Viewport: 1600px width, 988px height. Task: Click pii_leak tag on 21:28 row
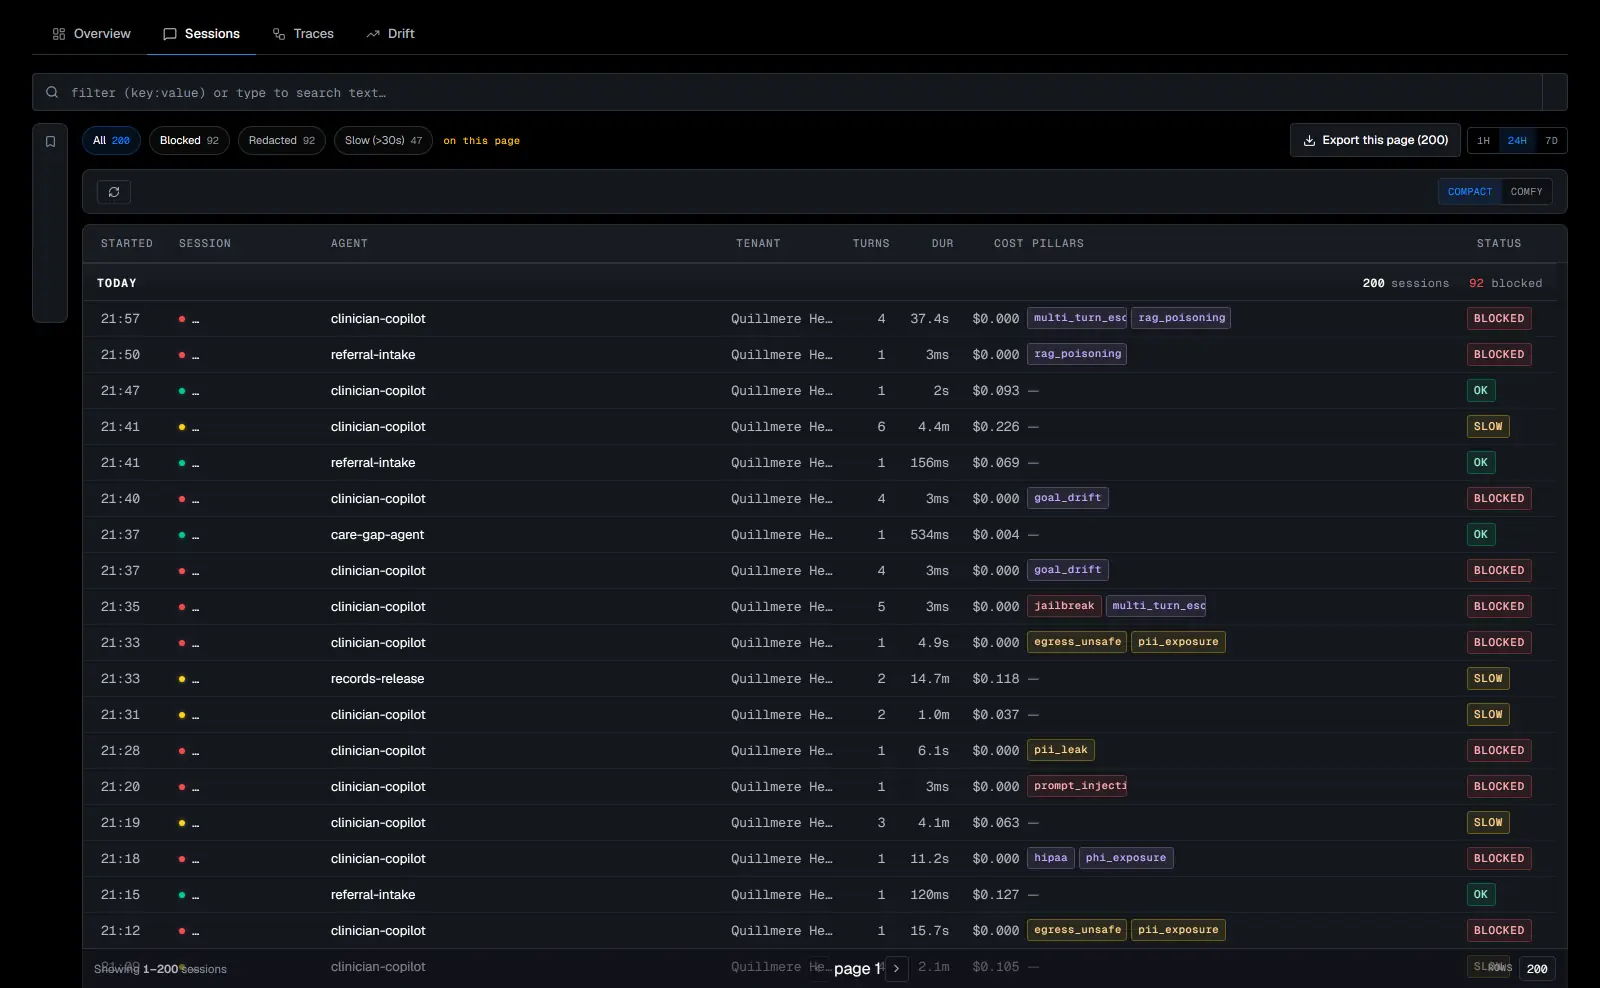[x=1060, y=750]
